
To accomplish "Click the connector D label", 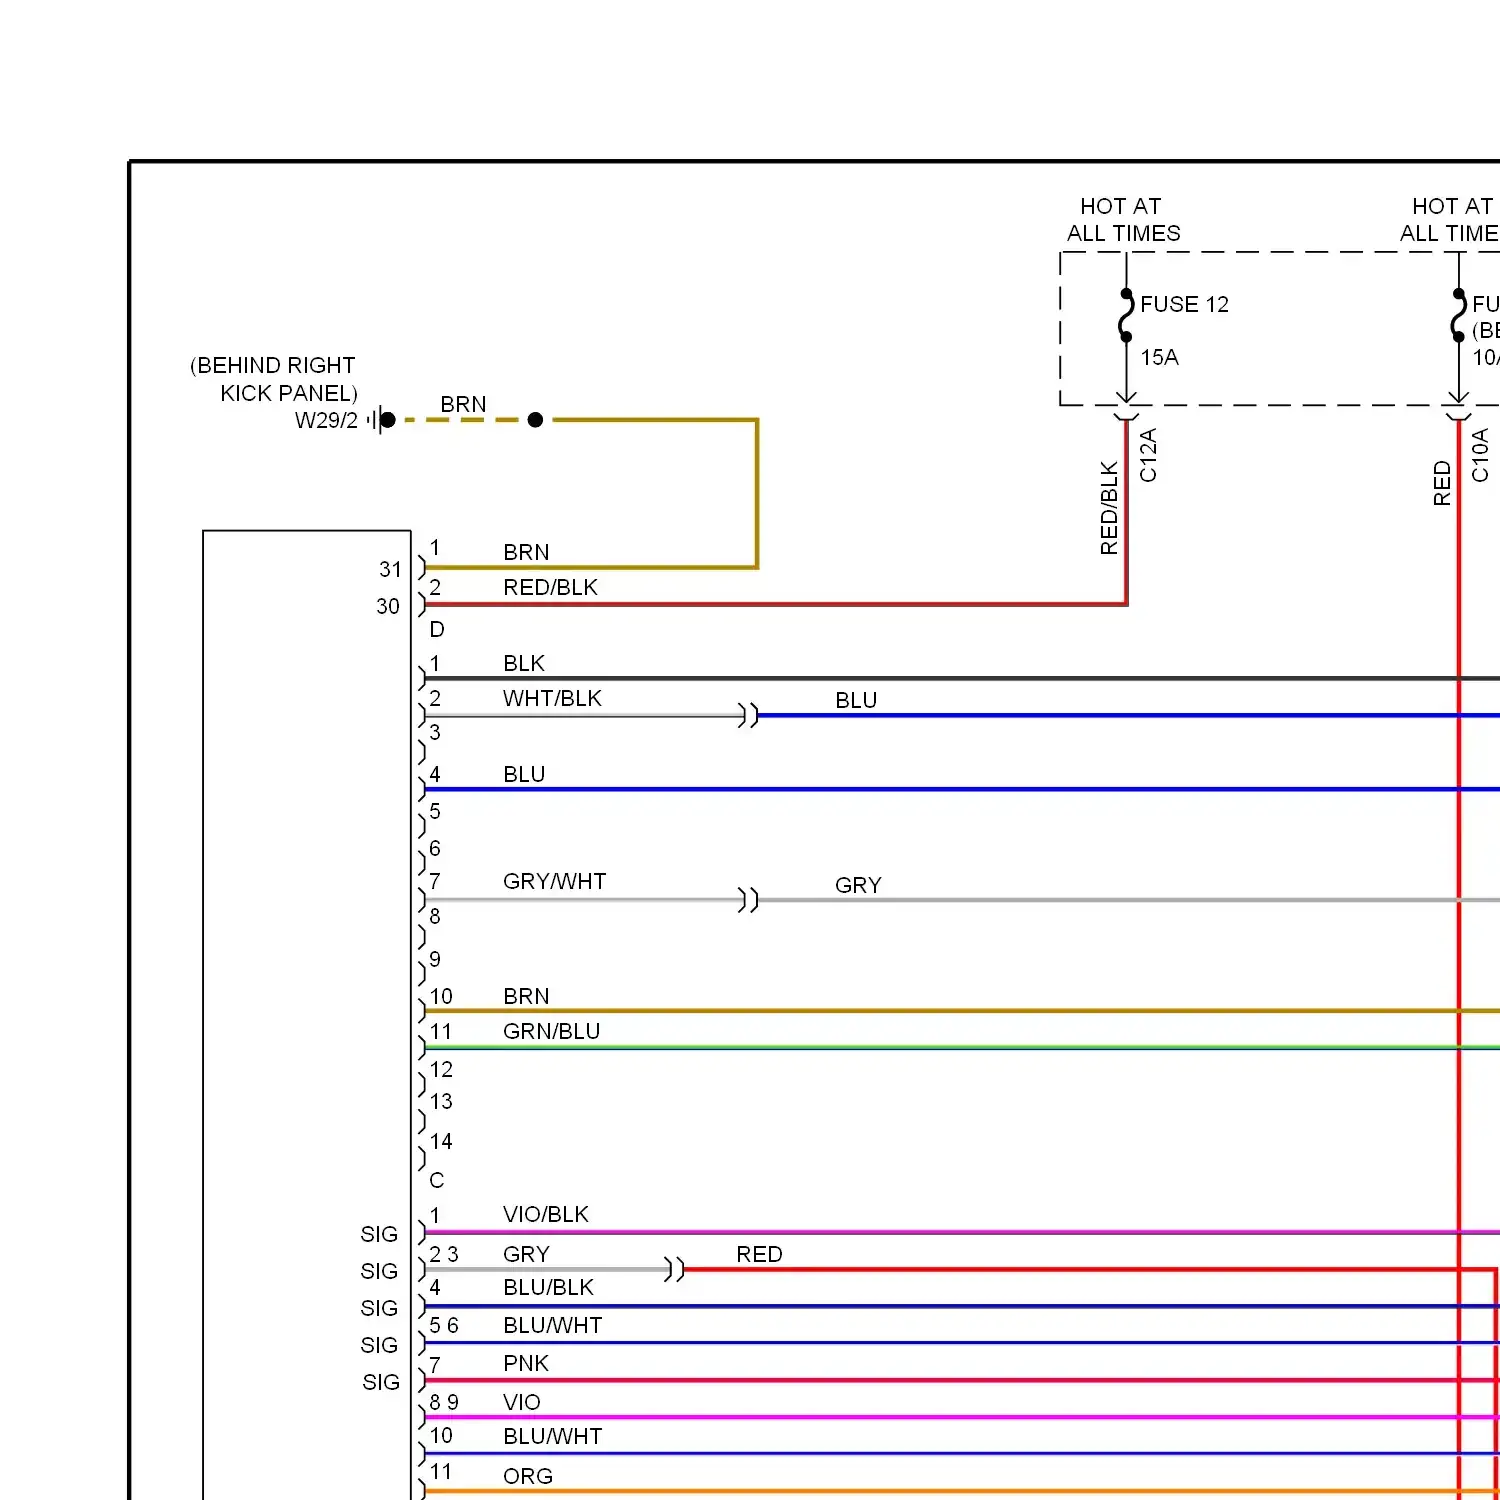I will tap(437, 629).
